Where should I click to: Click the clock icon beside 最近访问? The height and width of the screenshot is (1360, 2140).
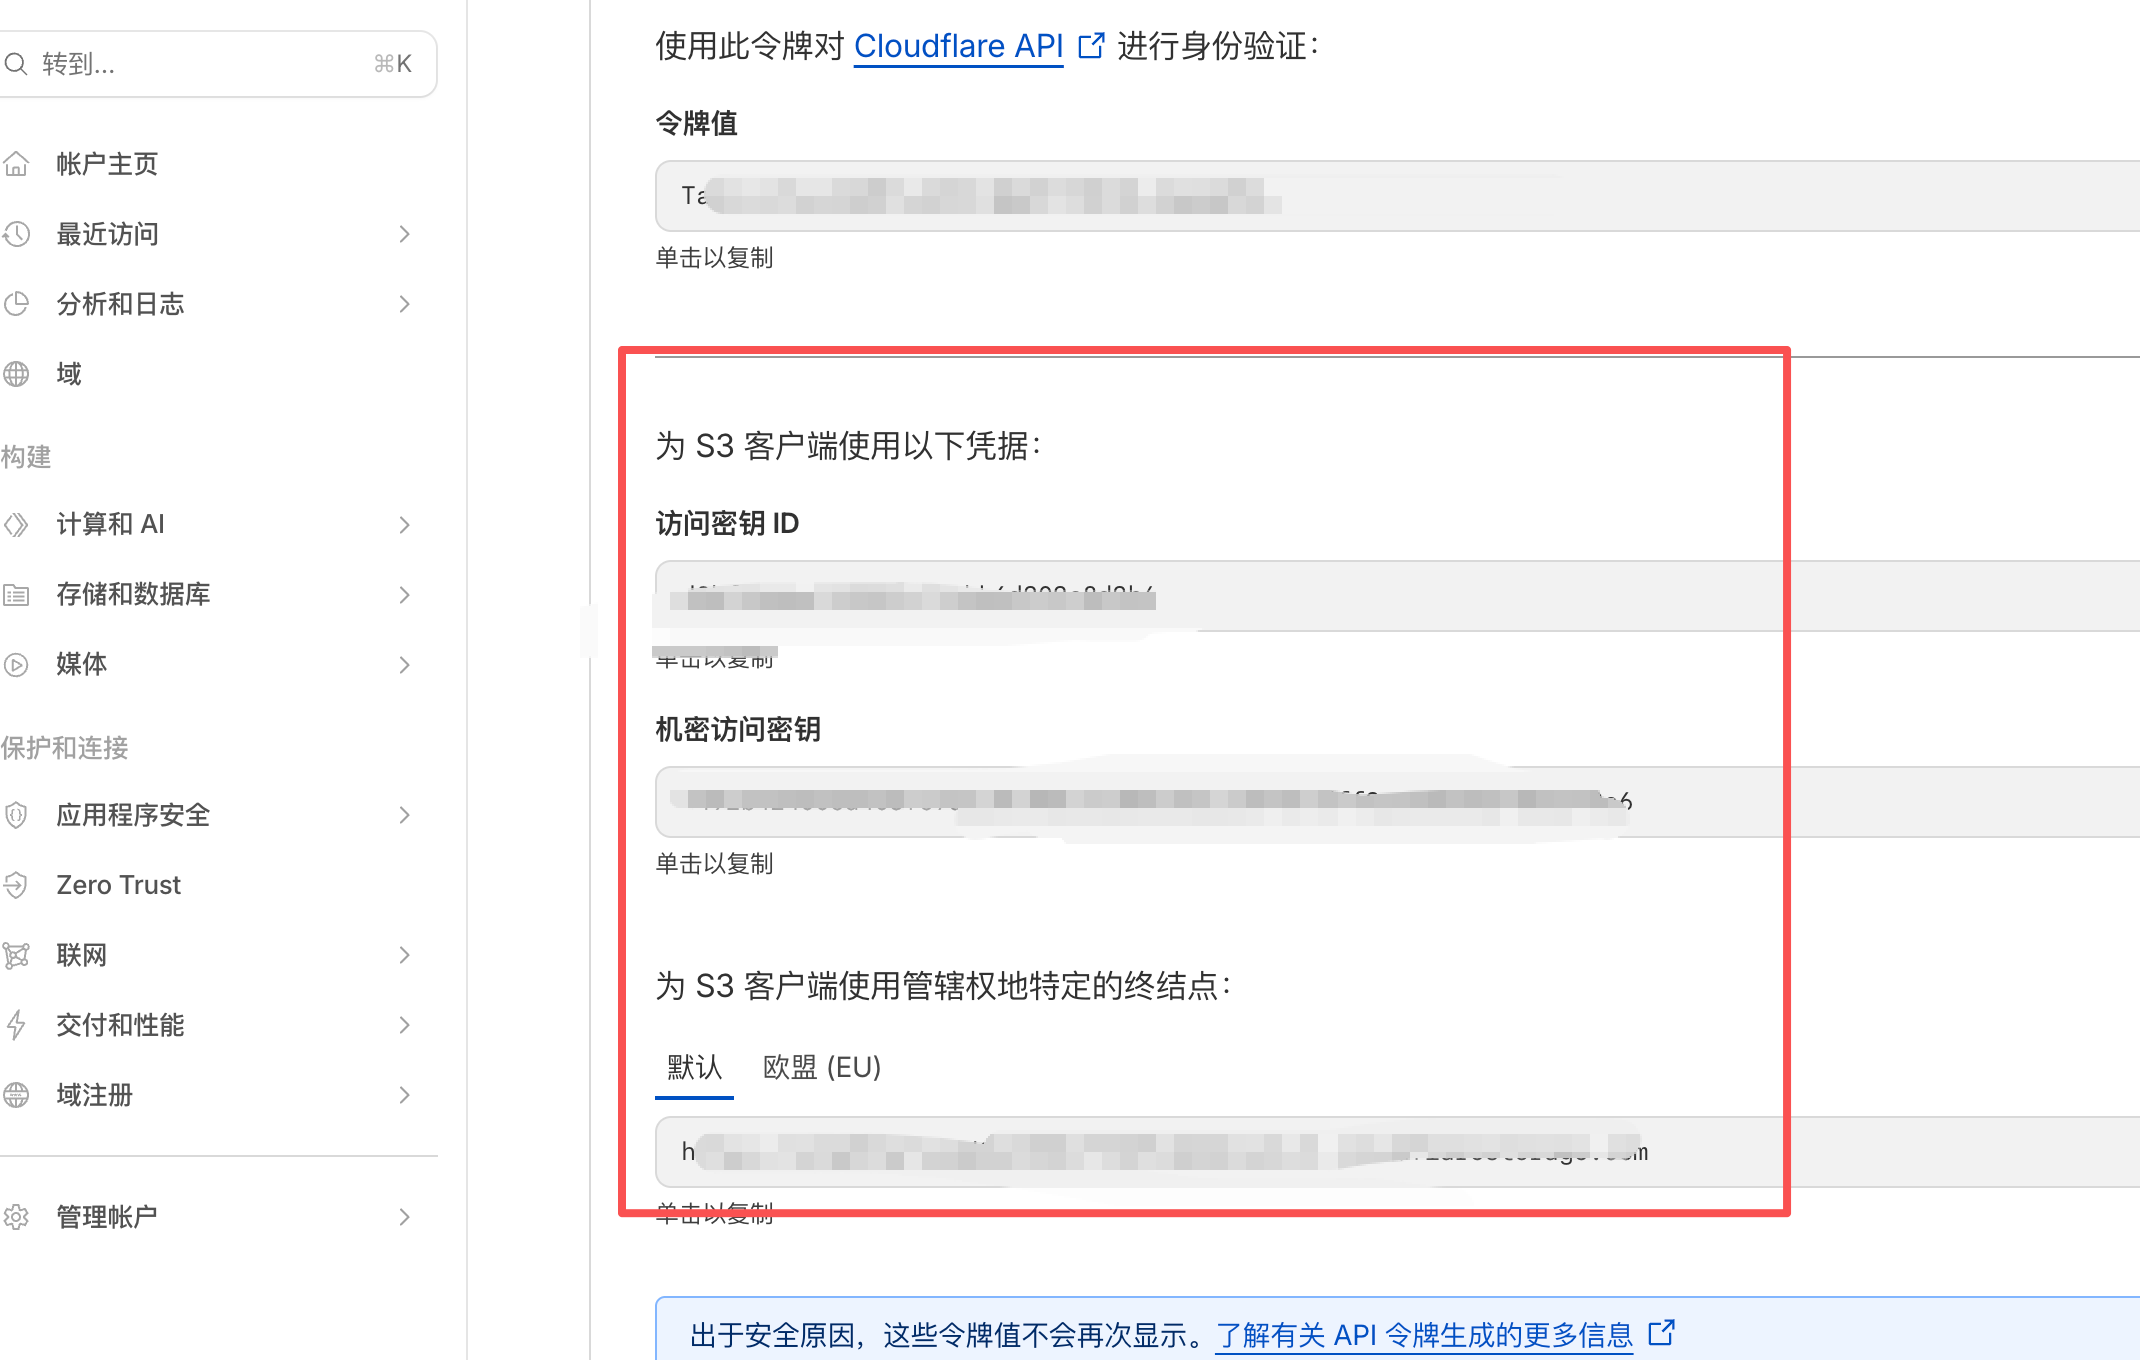16,234
